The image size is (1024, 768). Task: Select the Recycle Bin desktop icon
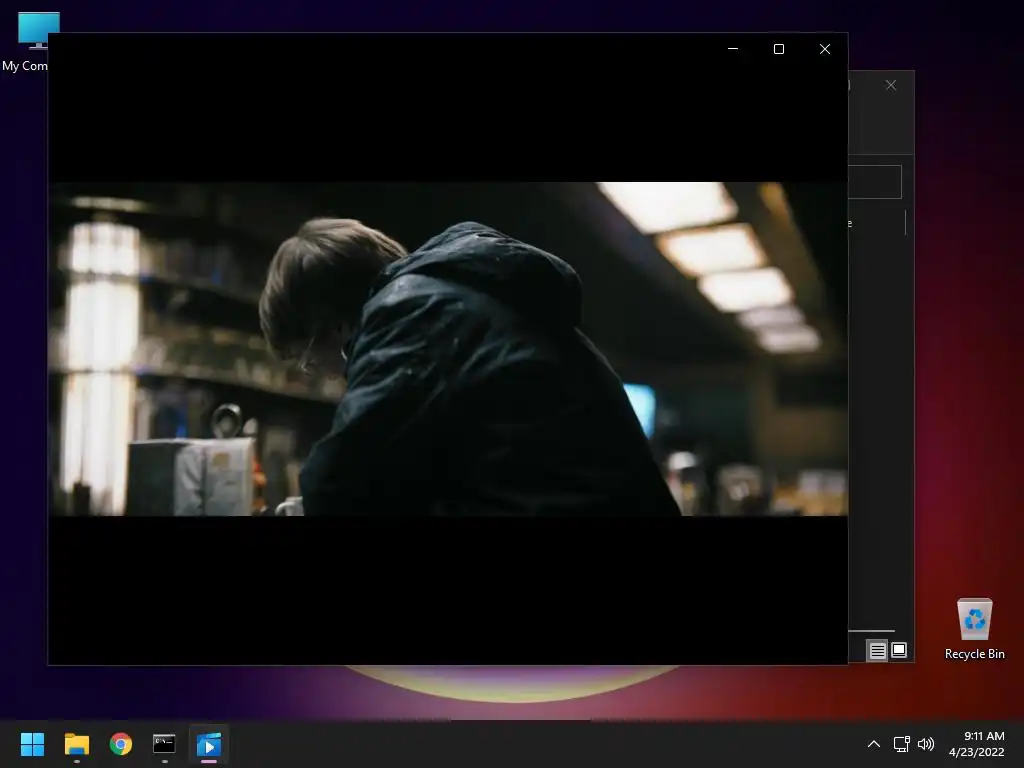click(x=974, y=629)
